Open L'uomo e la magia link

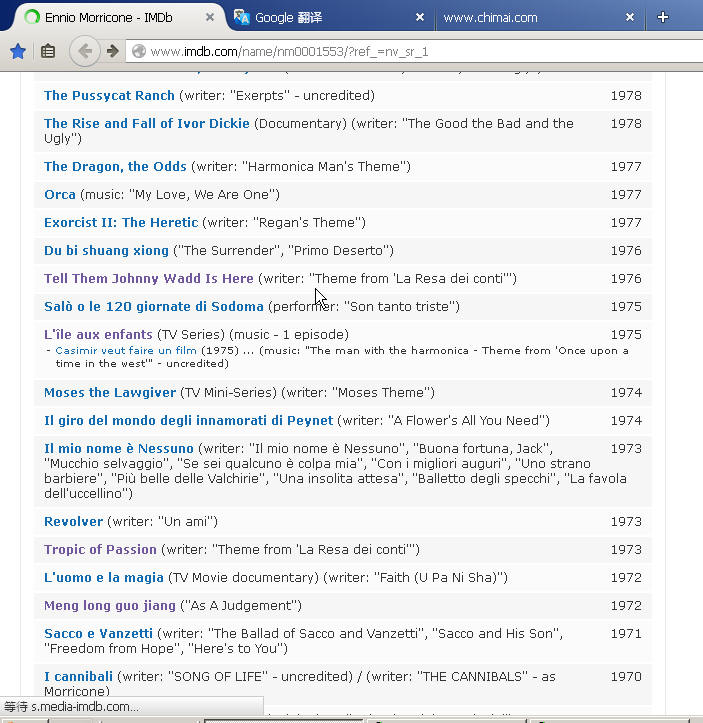pyautogui.click(x=104, y=578)
